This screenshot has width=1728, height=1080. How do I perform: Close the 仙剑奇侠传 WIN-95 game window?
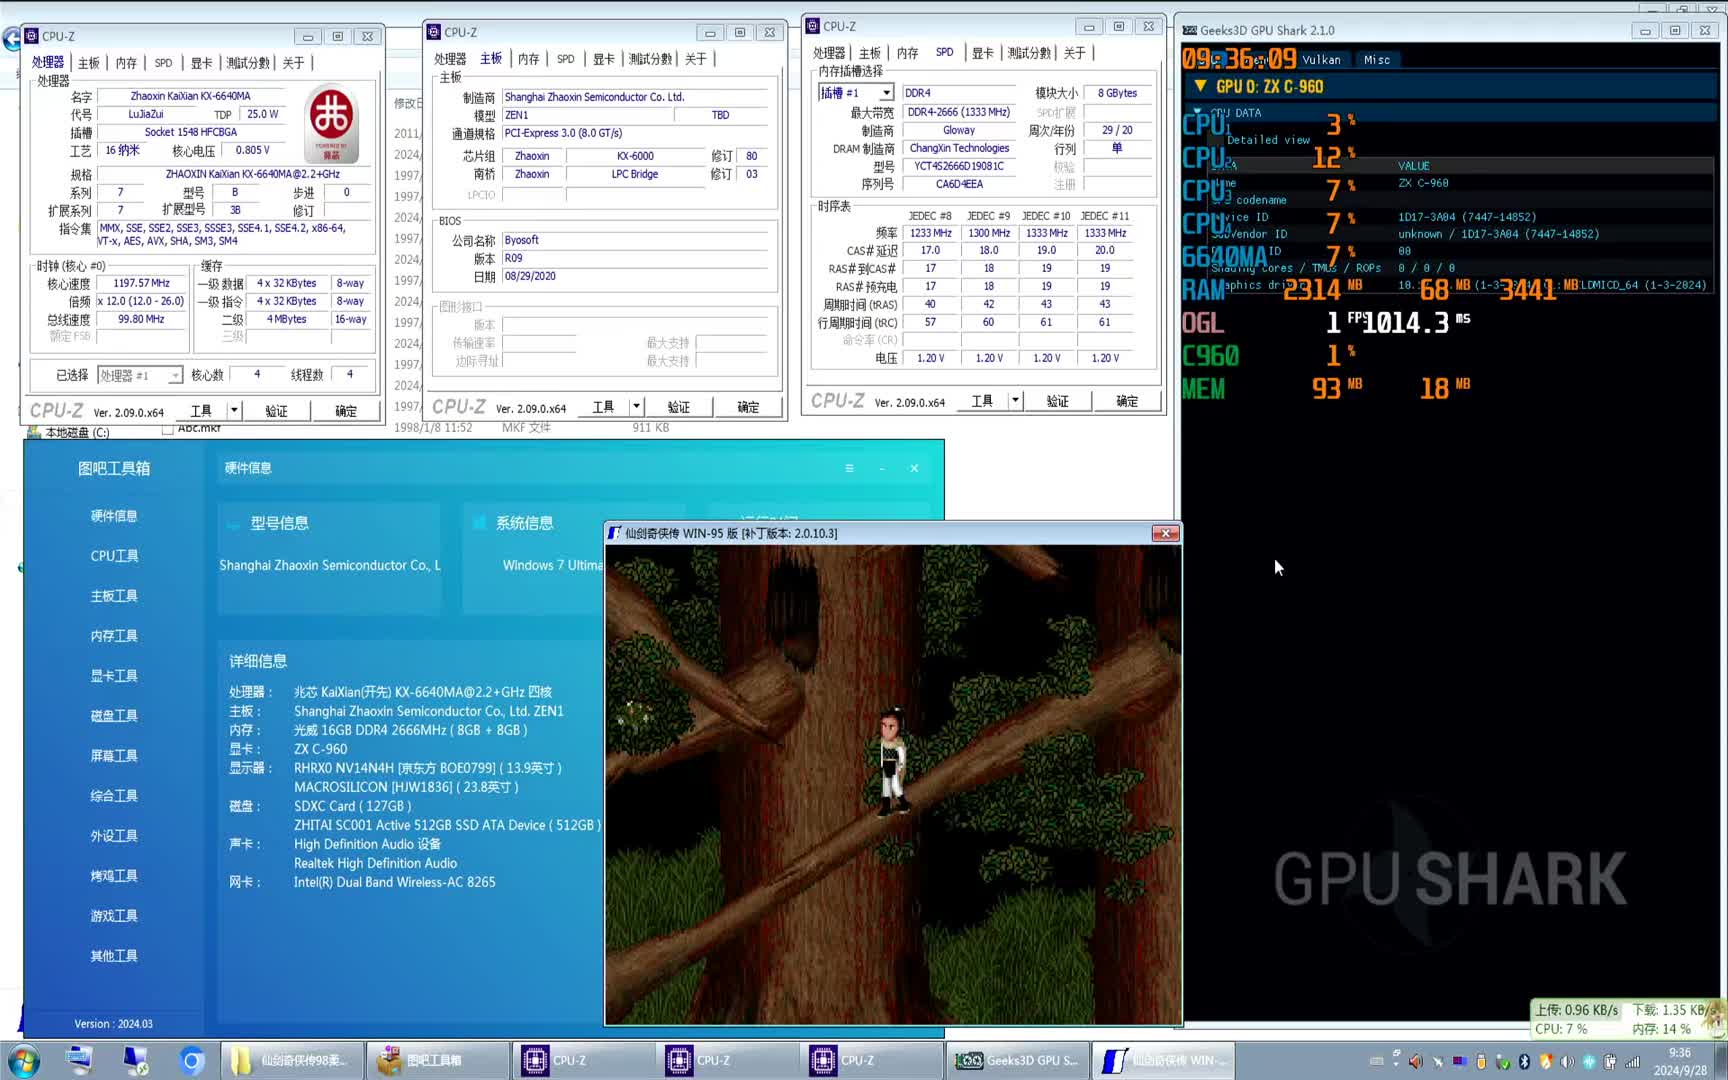[x=1165, y=533]
